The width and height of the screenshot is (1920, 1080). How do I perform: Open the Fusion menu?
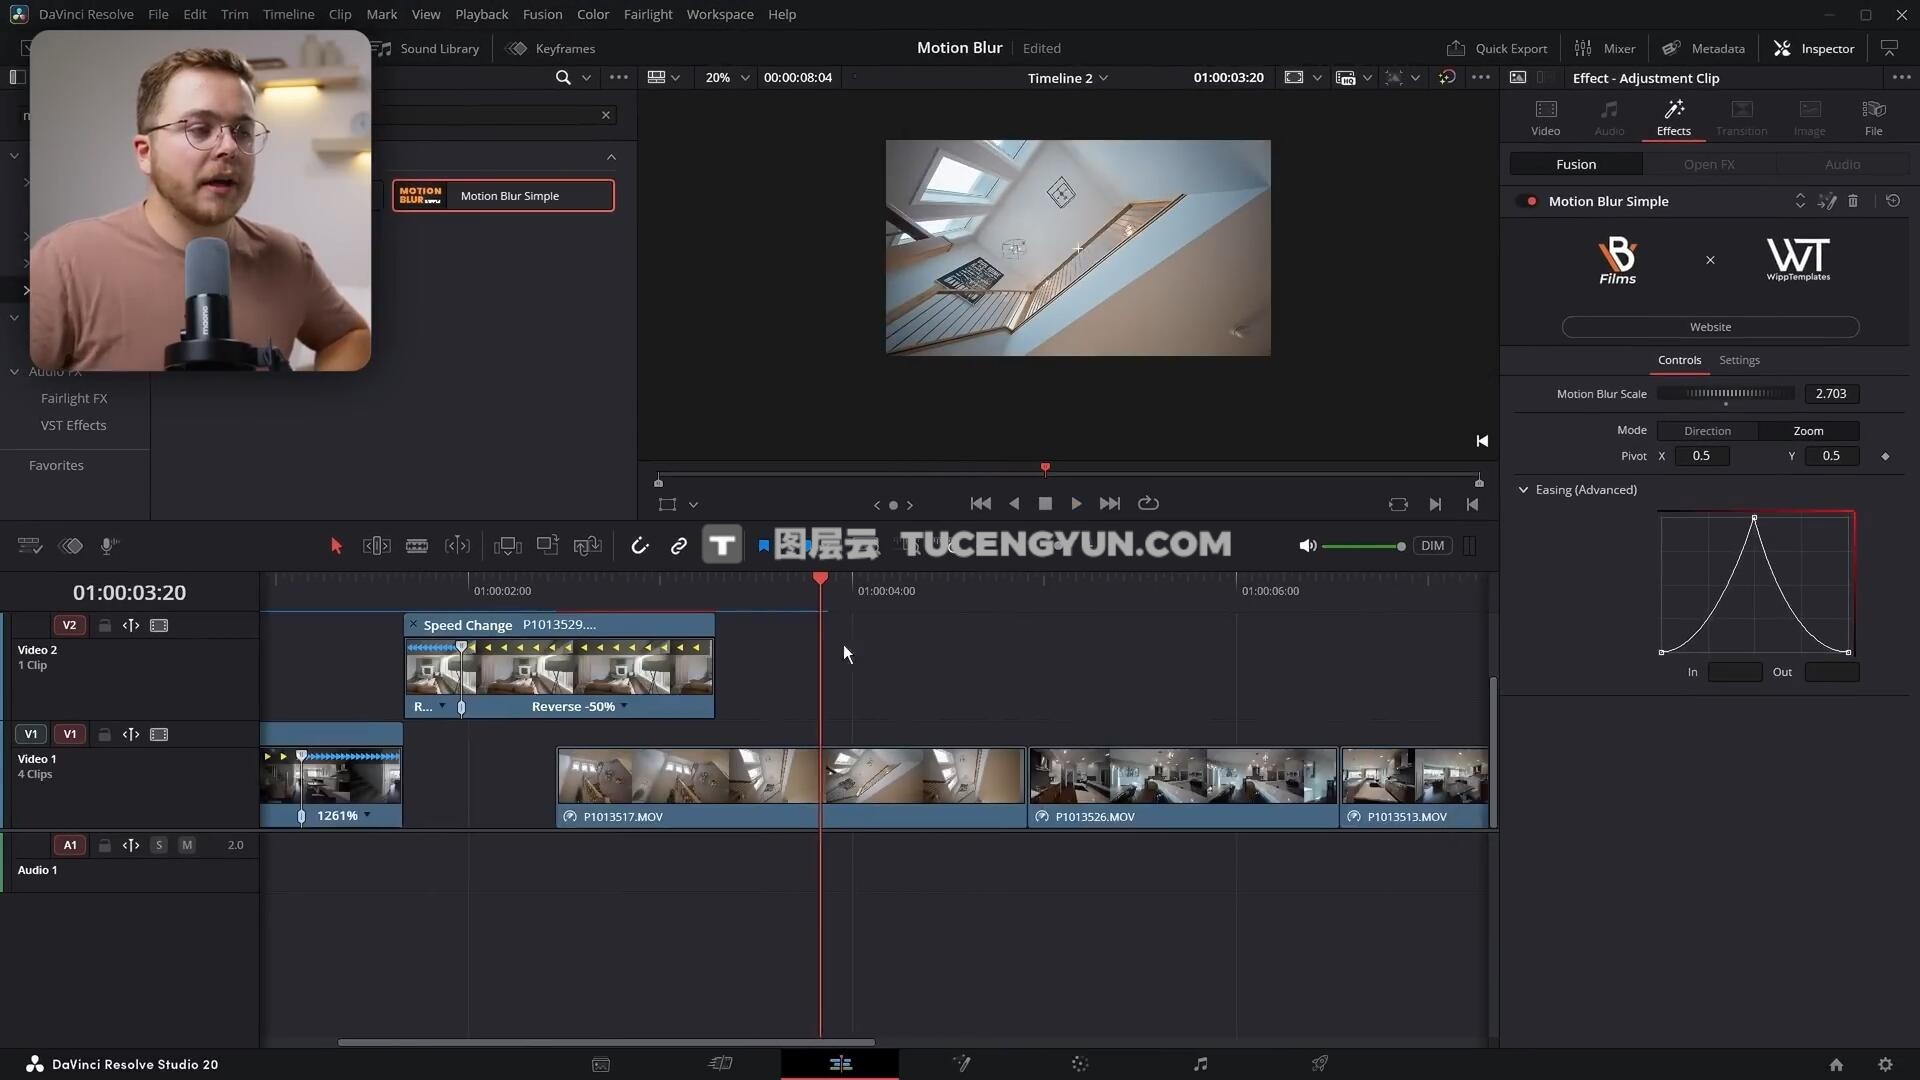[542, 14]
